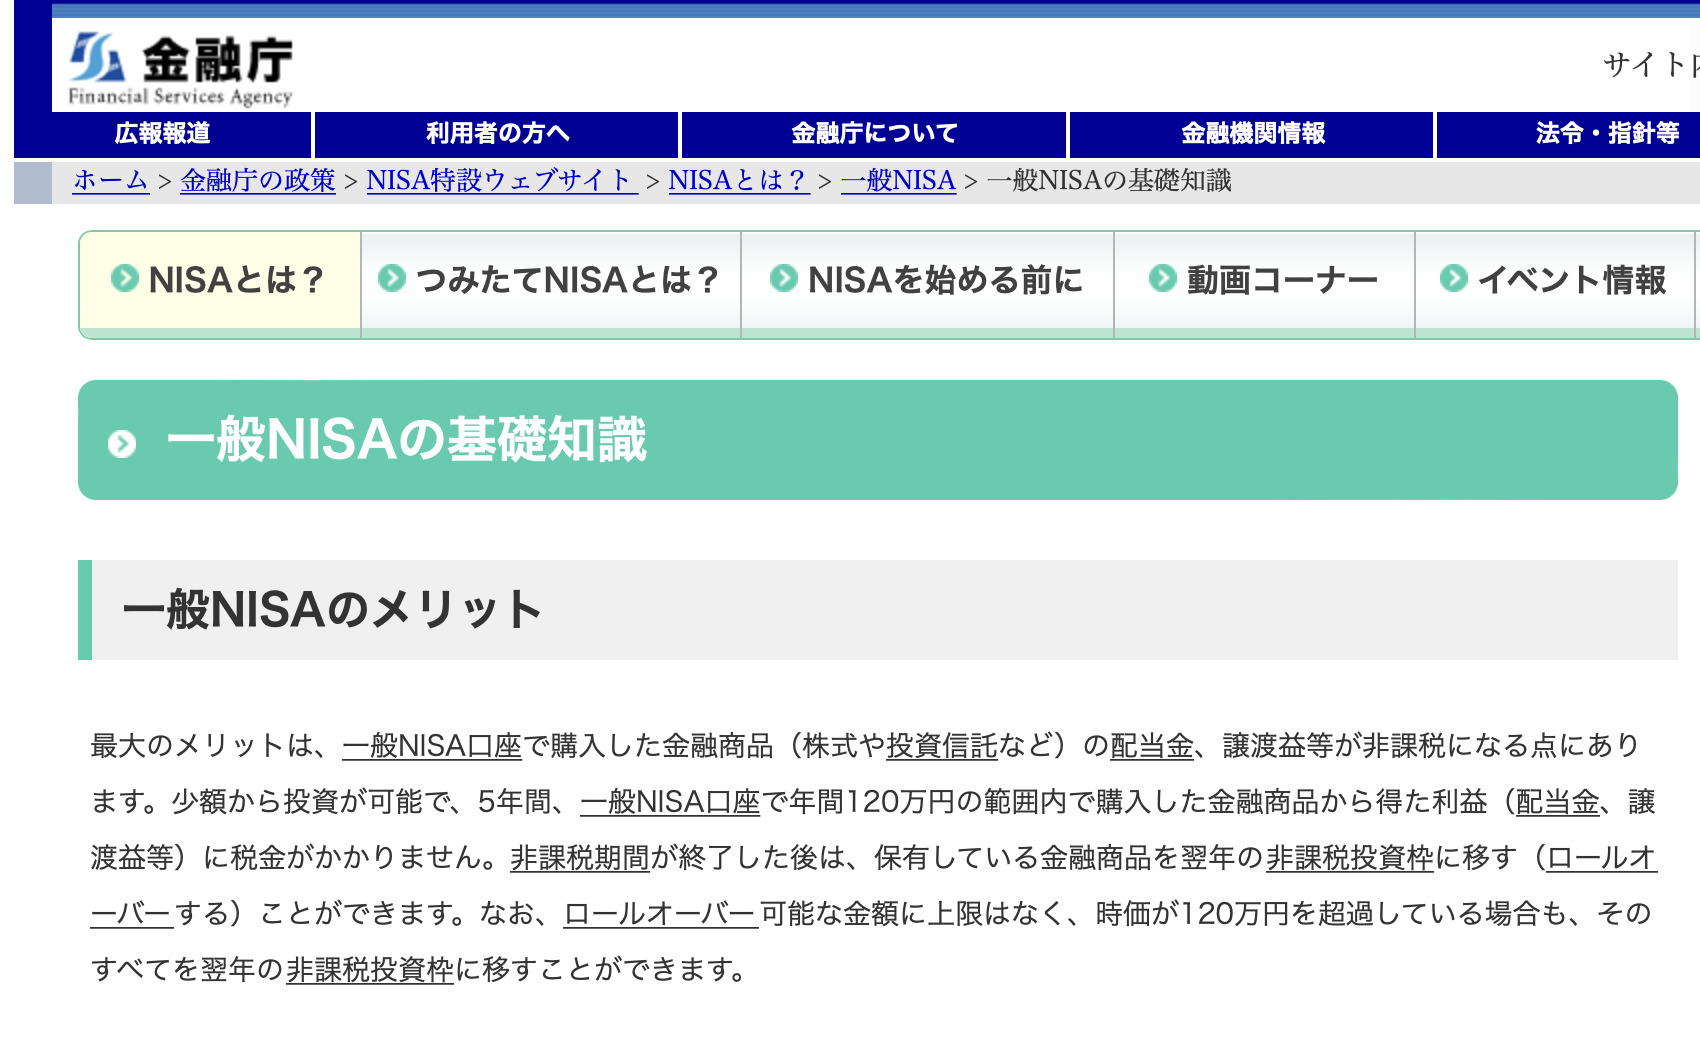Click the サイト内 search label at top right
This screenshot has height=1040, width=1700.
pos(1651,65)
